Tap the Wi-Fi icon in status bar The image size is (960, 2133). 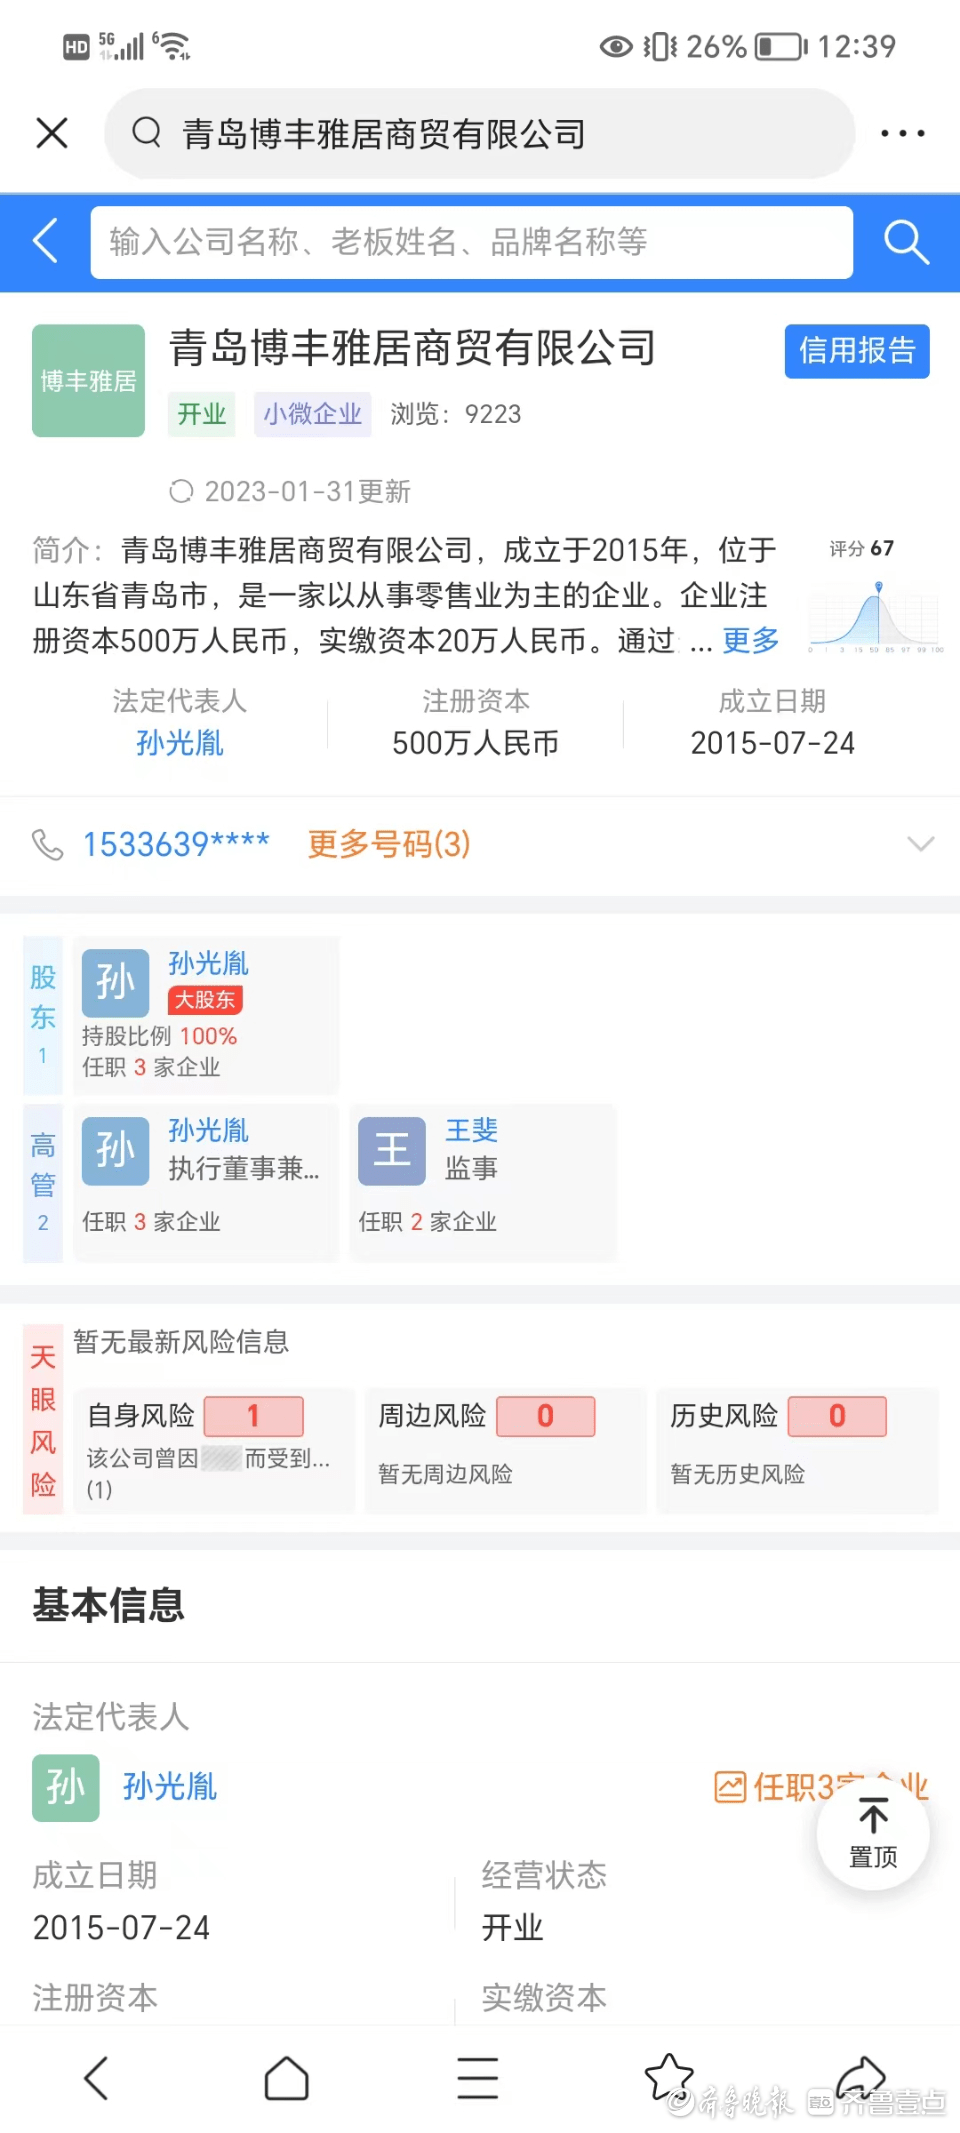(x=172, y=46)
